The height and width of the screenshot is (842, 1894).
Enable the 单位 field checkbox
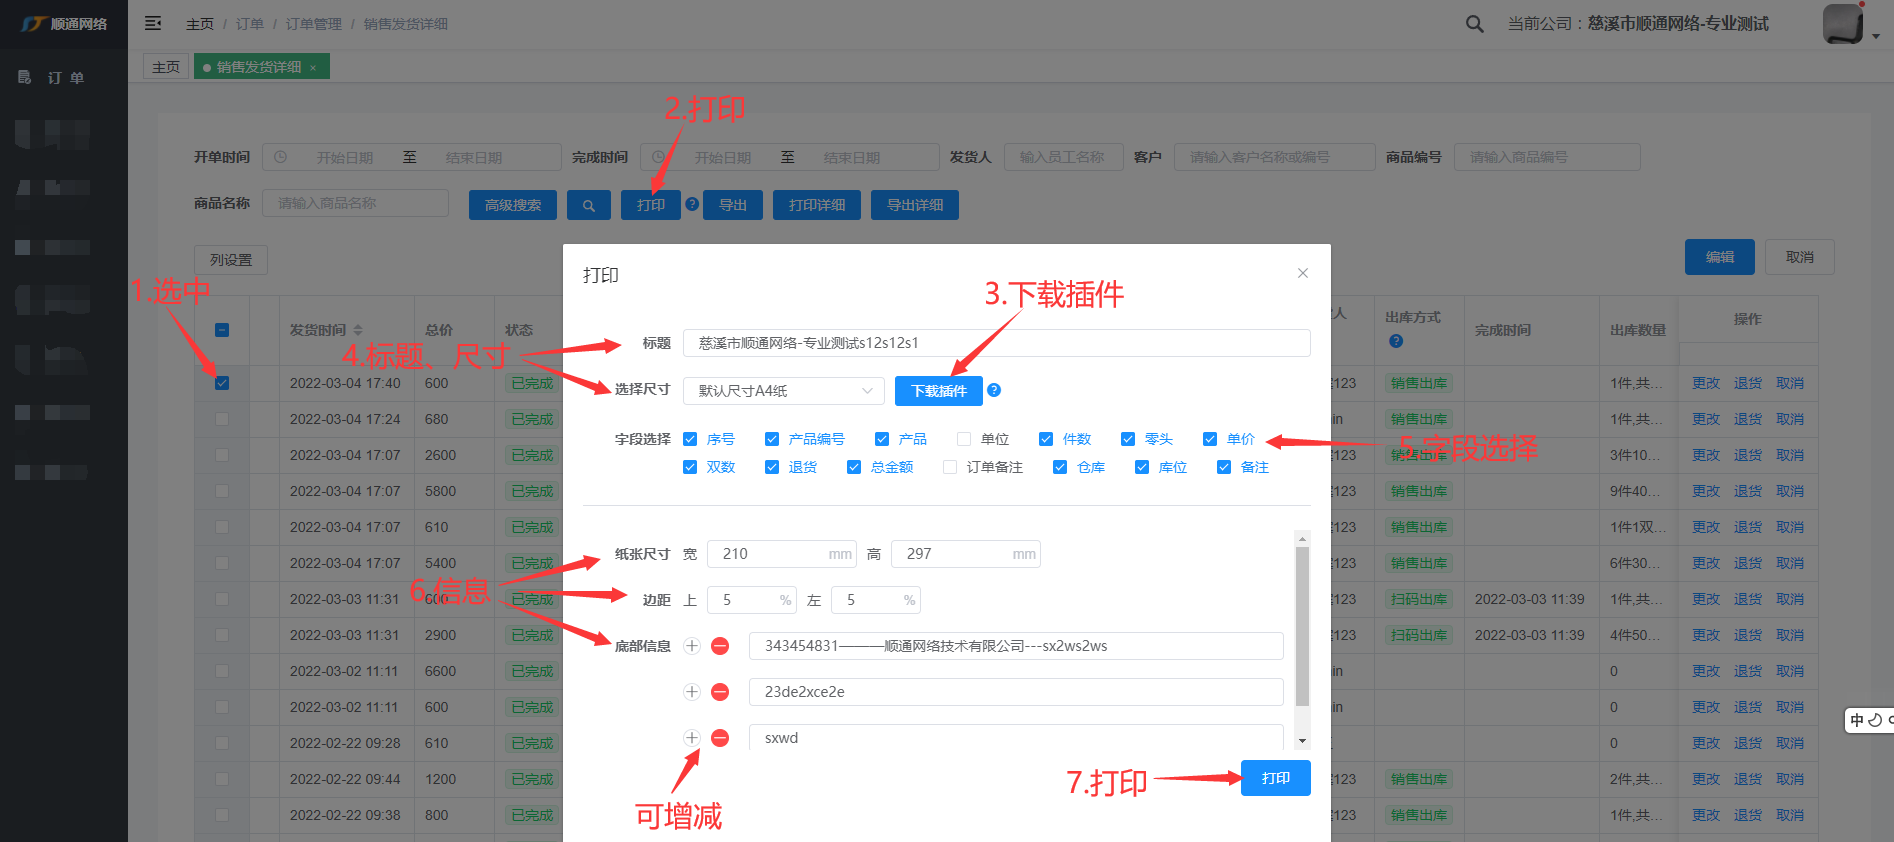coord(964,439)
